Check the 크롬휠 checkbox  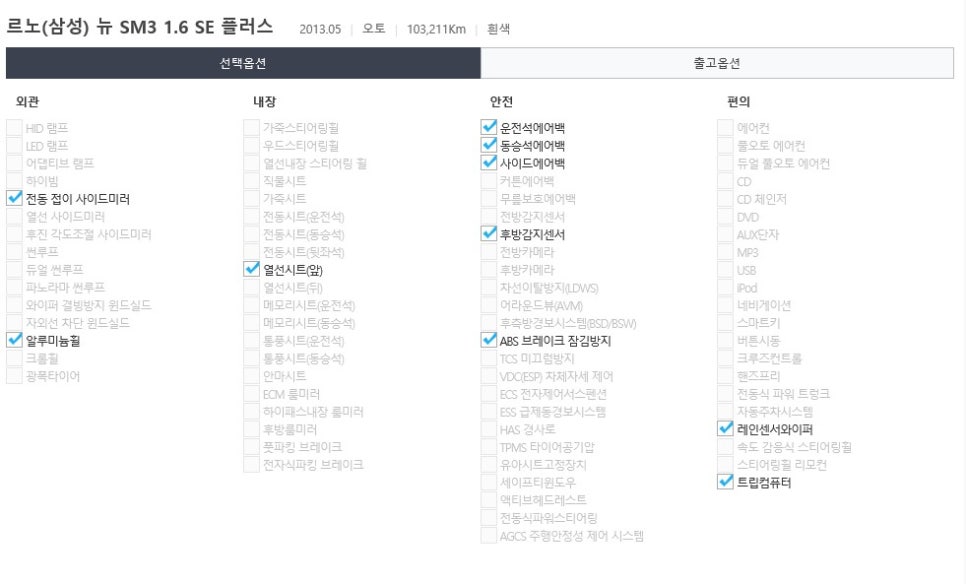14,358
